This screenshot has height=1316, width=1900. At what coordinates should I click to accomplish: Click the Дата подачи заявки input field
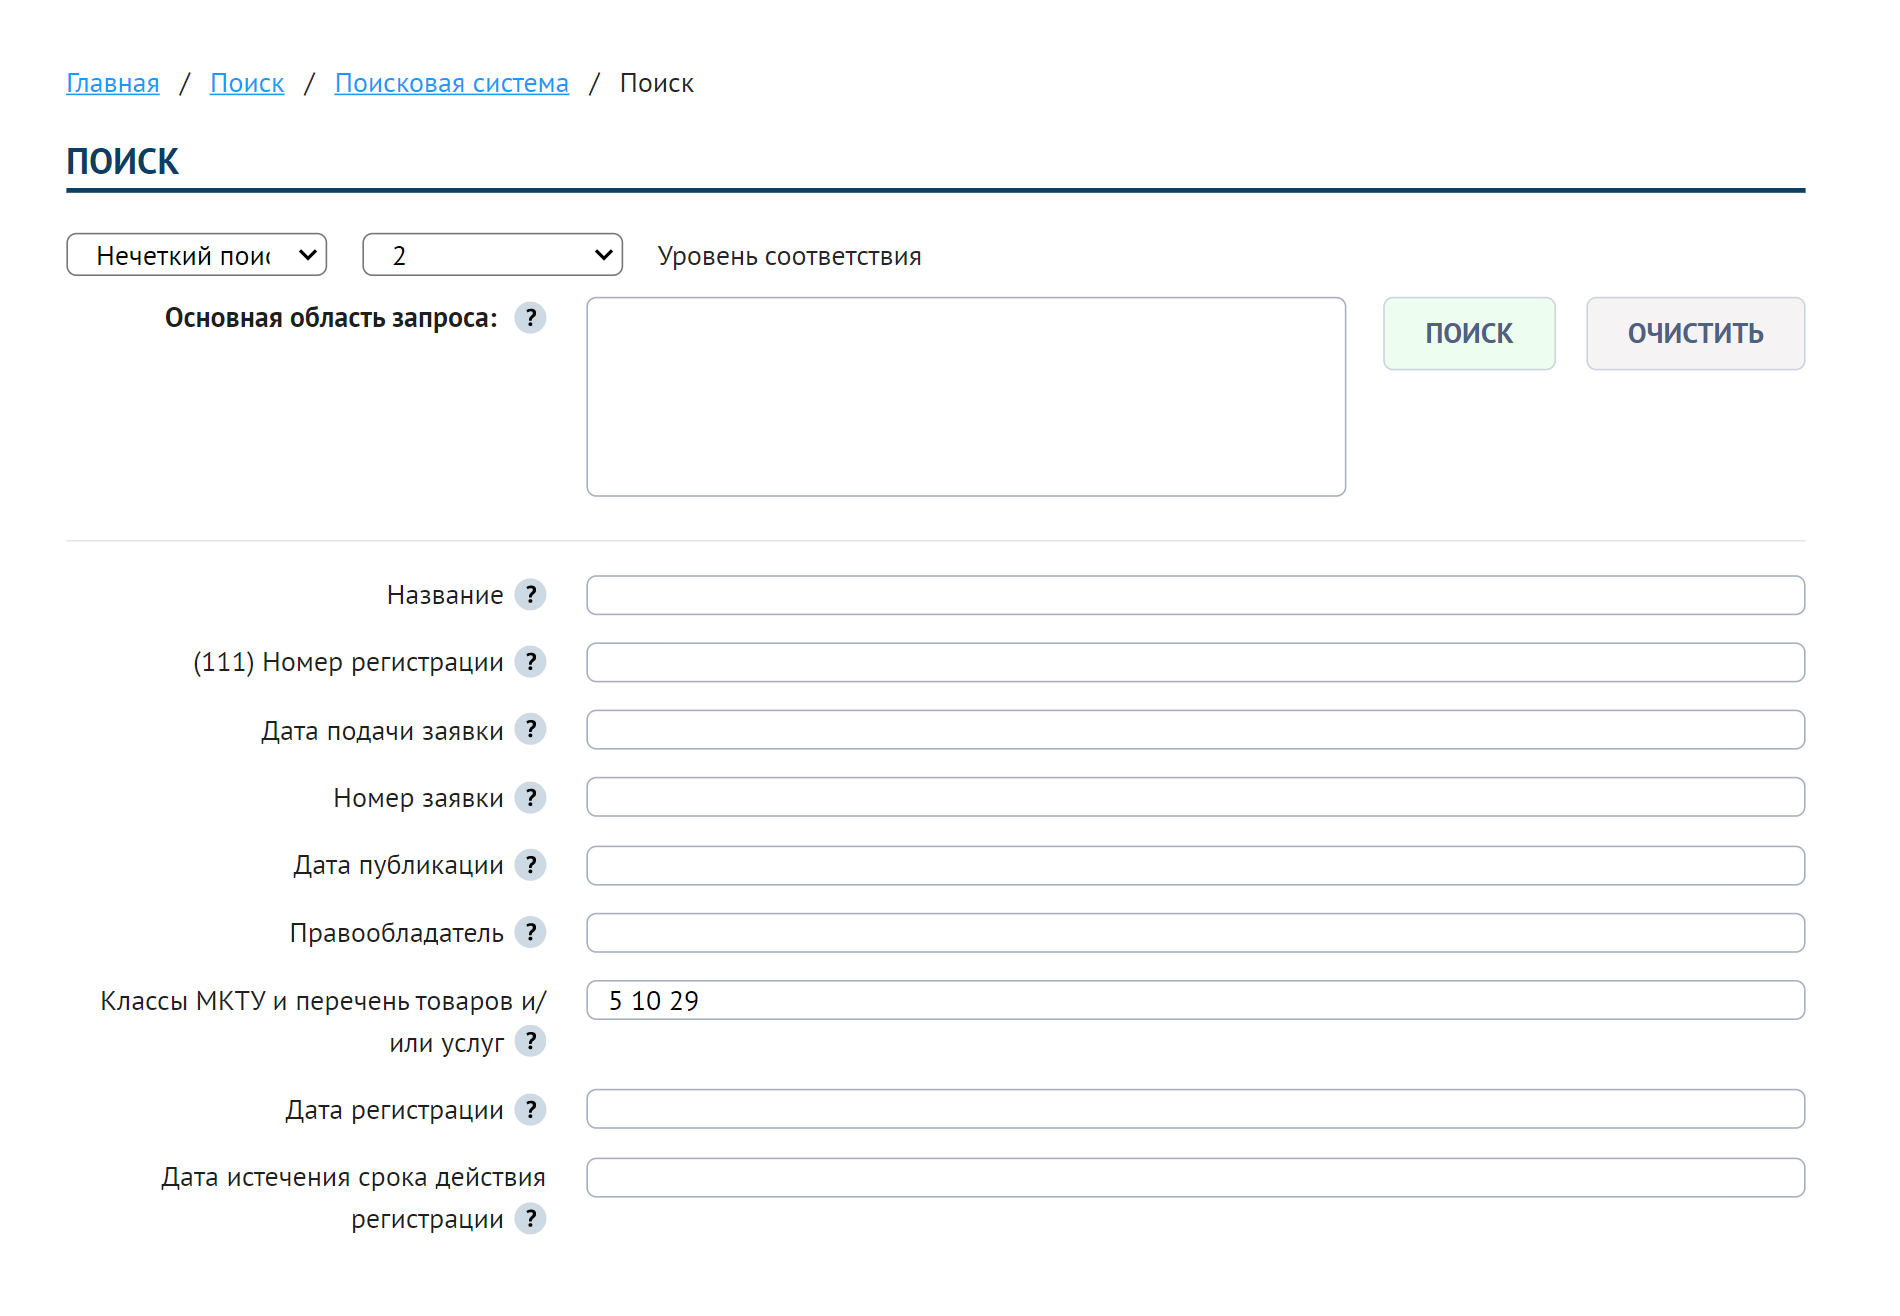1195,730
